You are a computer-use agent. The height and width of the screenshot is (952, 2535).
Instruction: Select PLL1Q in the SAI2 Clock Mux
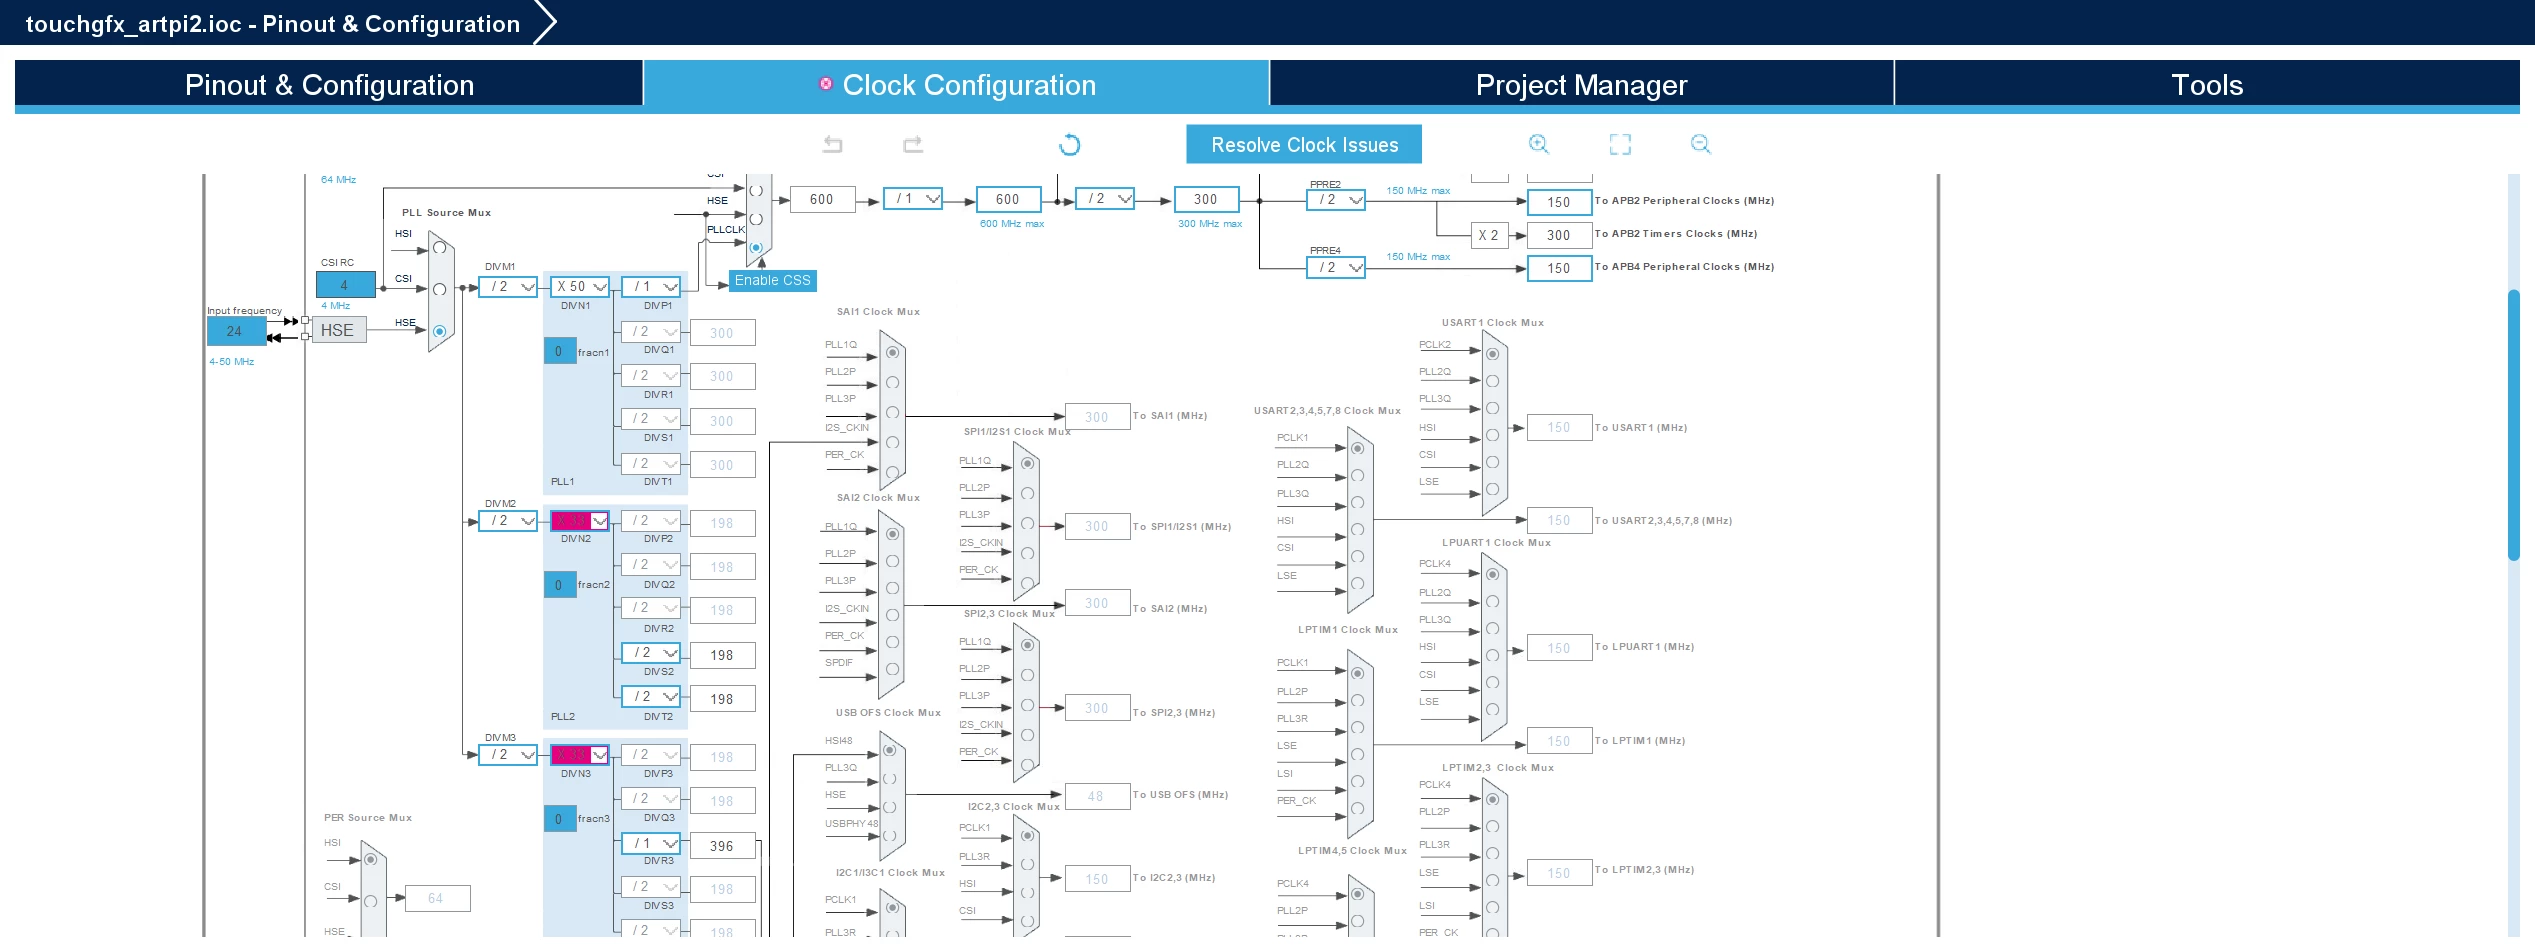click(892, 534)
